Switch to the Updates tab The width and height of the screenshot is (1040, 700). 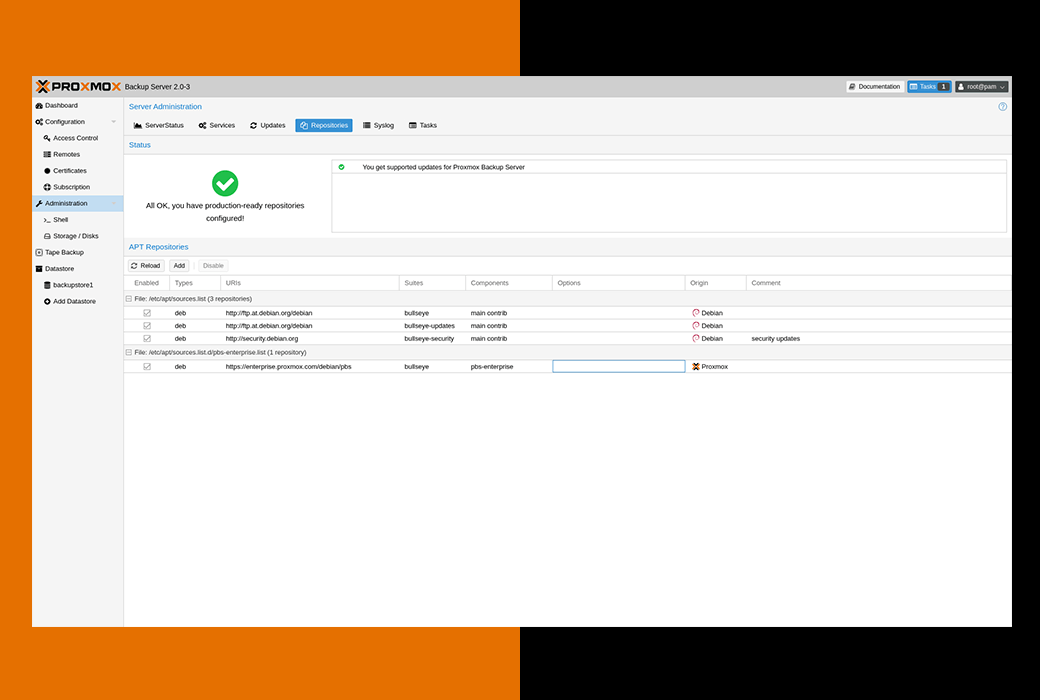pyautogui.click(x=267, y=125)
